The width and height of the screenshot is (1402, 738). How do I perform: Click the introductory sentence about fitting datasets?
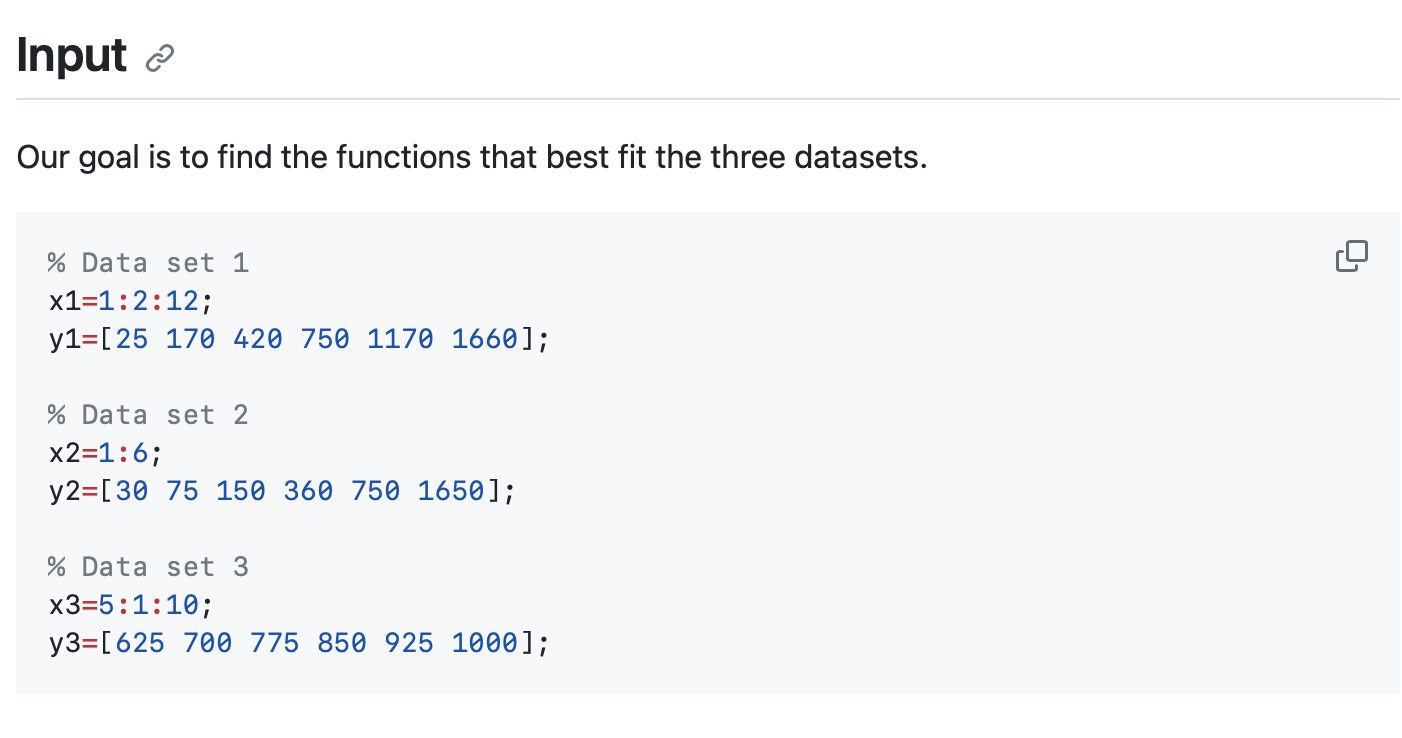470,156
